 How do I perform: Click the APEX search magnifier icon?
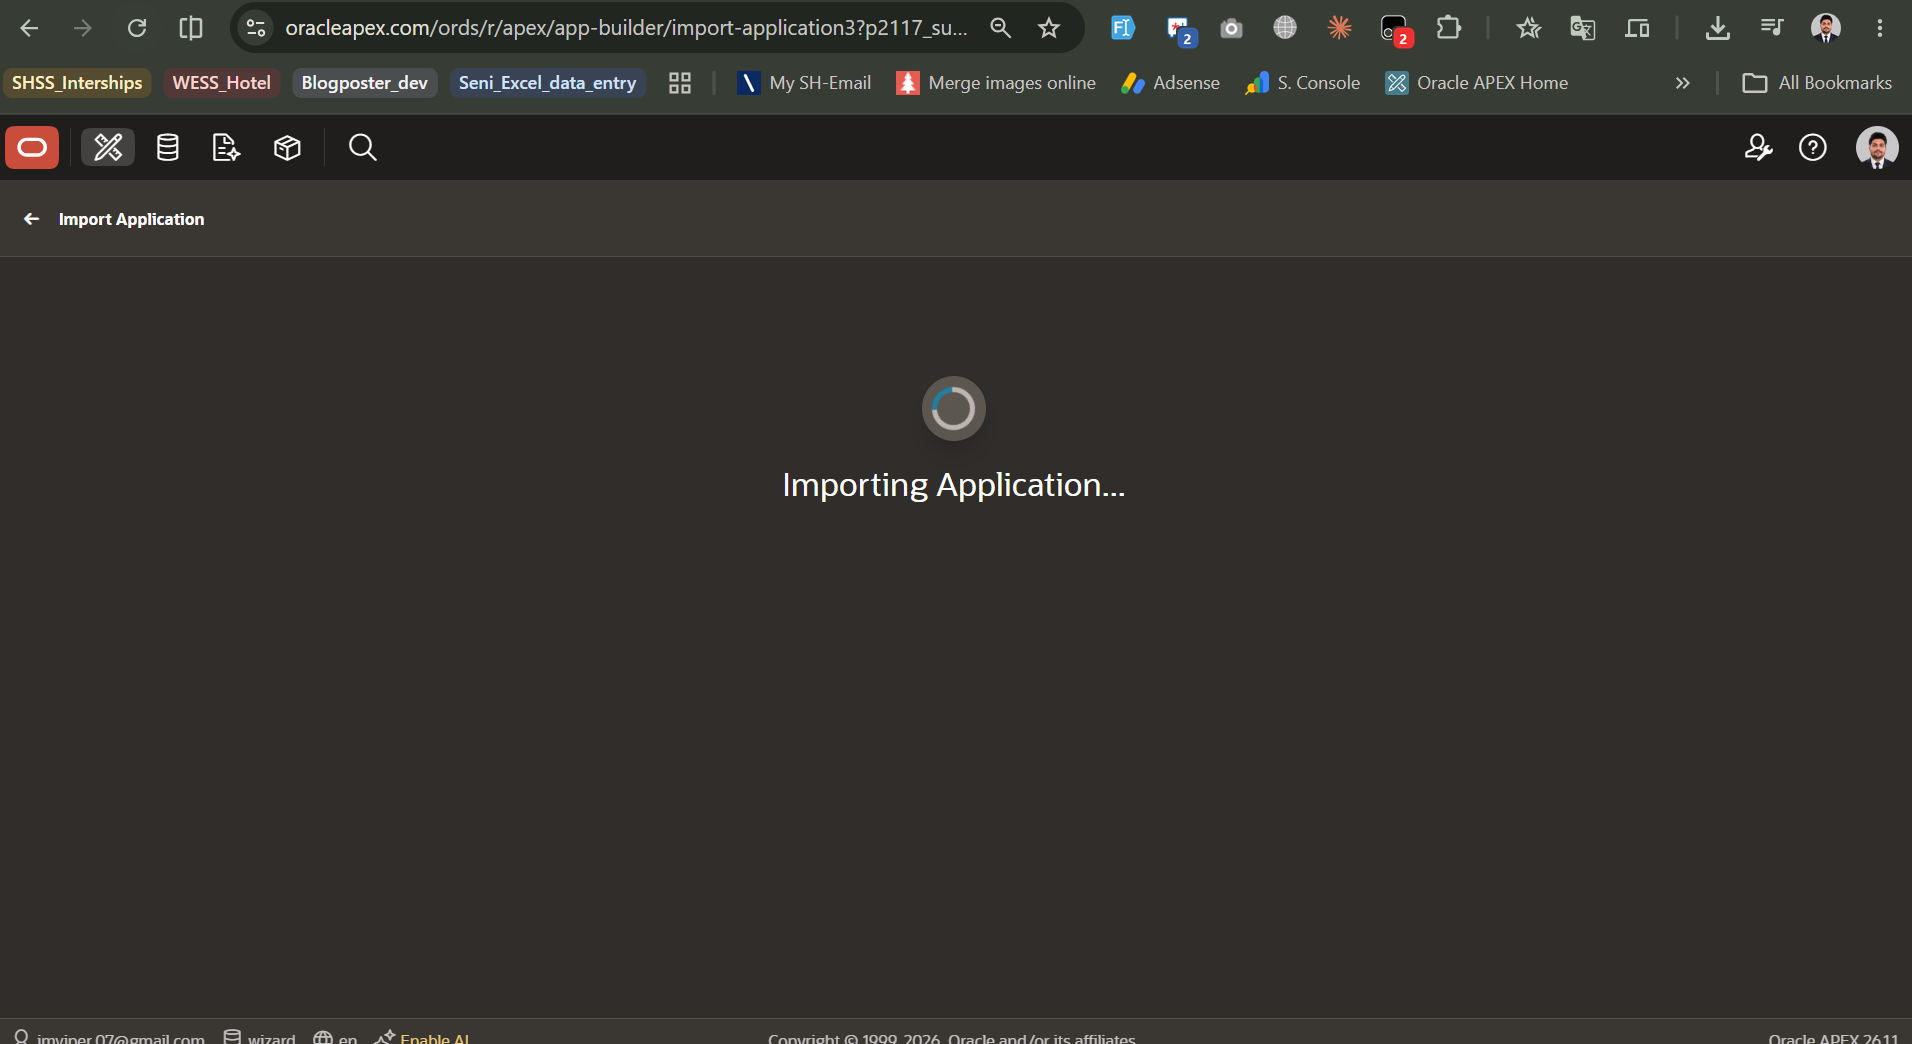pos(362,148)
